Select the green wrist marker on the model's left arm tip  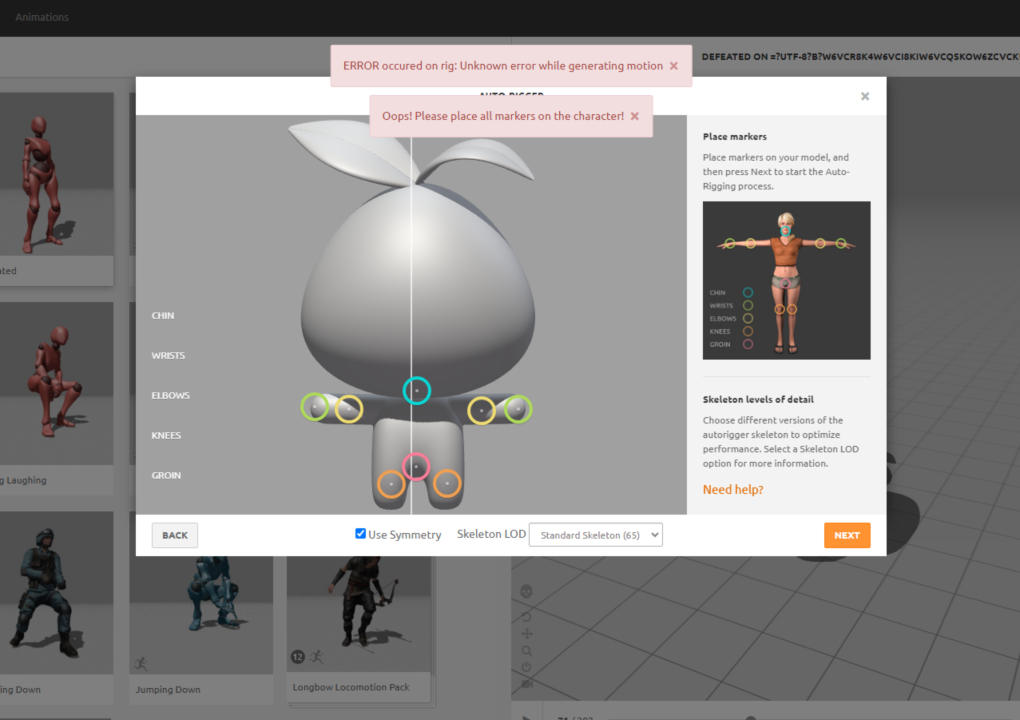point(315,407)
